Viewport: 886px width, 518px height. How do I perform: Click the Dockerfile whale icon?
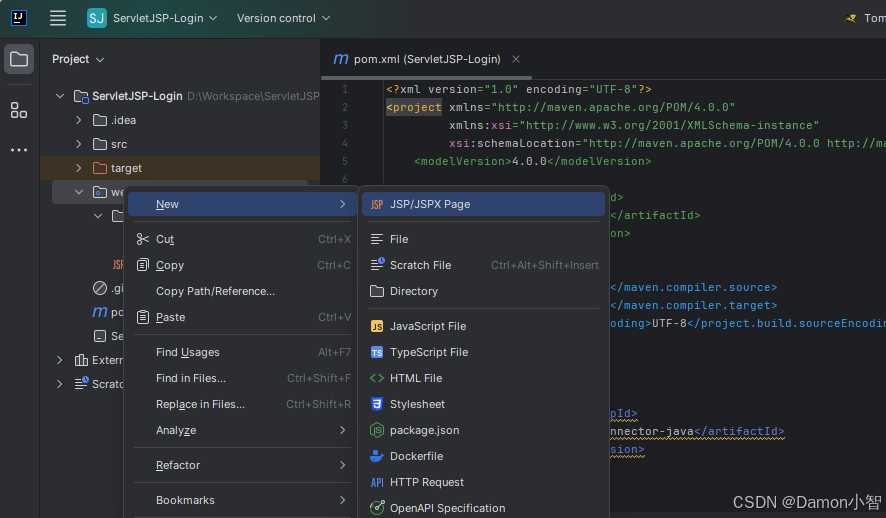point(377,456)
